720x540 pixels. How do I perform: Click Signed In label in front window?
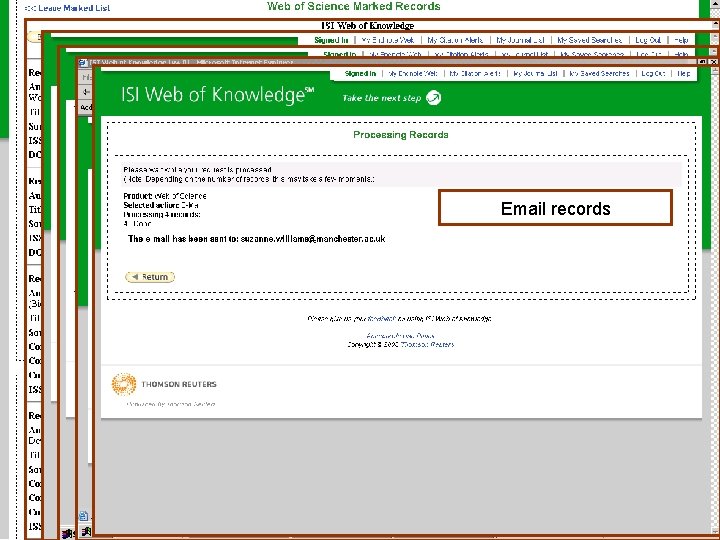pos(360,73)
